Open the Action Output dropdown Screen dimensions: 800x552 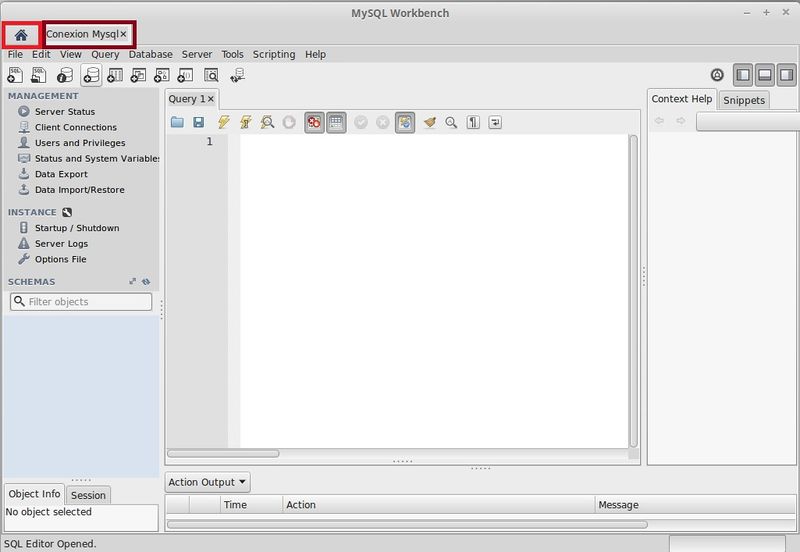point(208,482)
